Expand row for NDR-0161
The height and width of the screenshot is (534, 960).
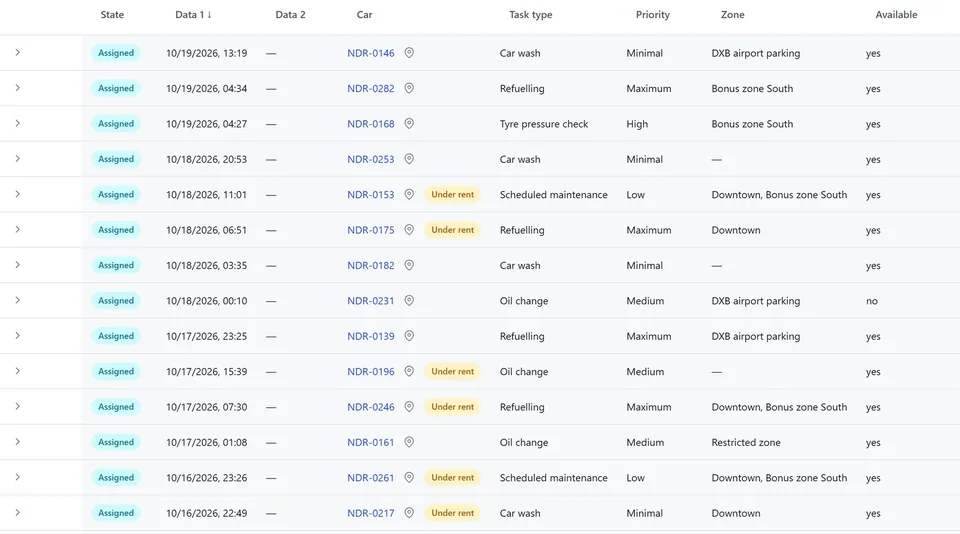pyautogui.click(x=18, y=442)
